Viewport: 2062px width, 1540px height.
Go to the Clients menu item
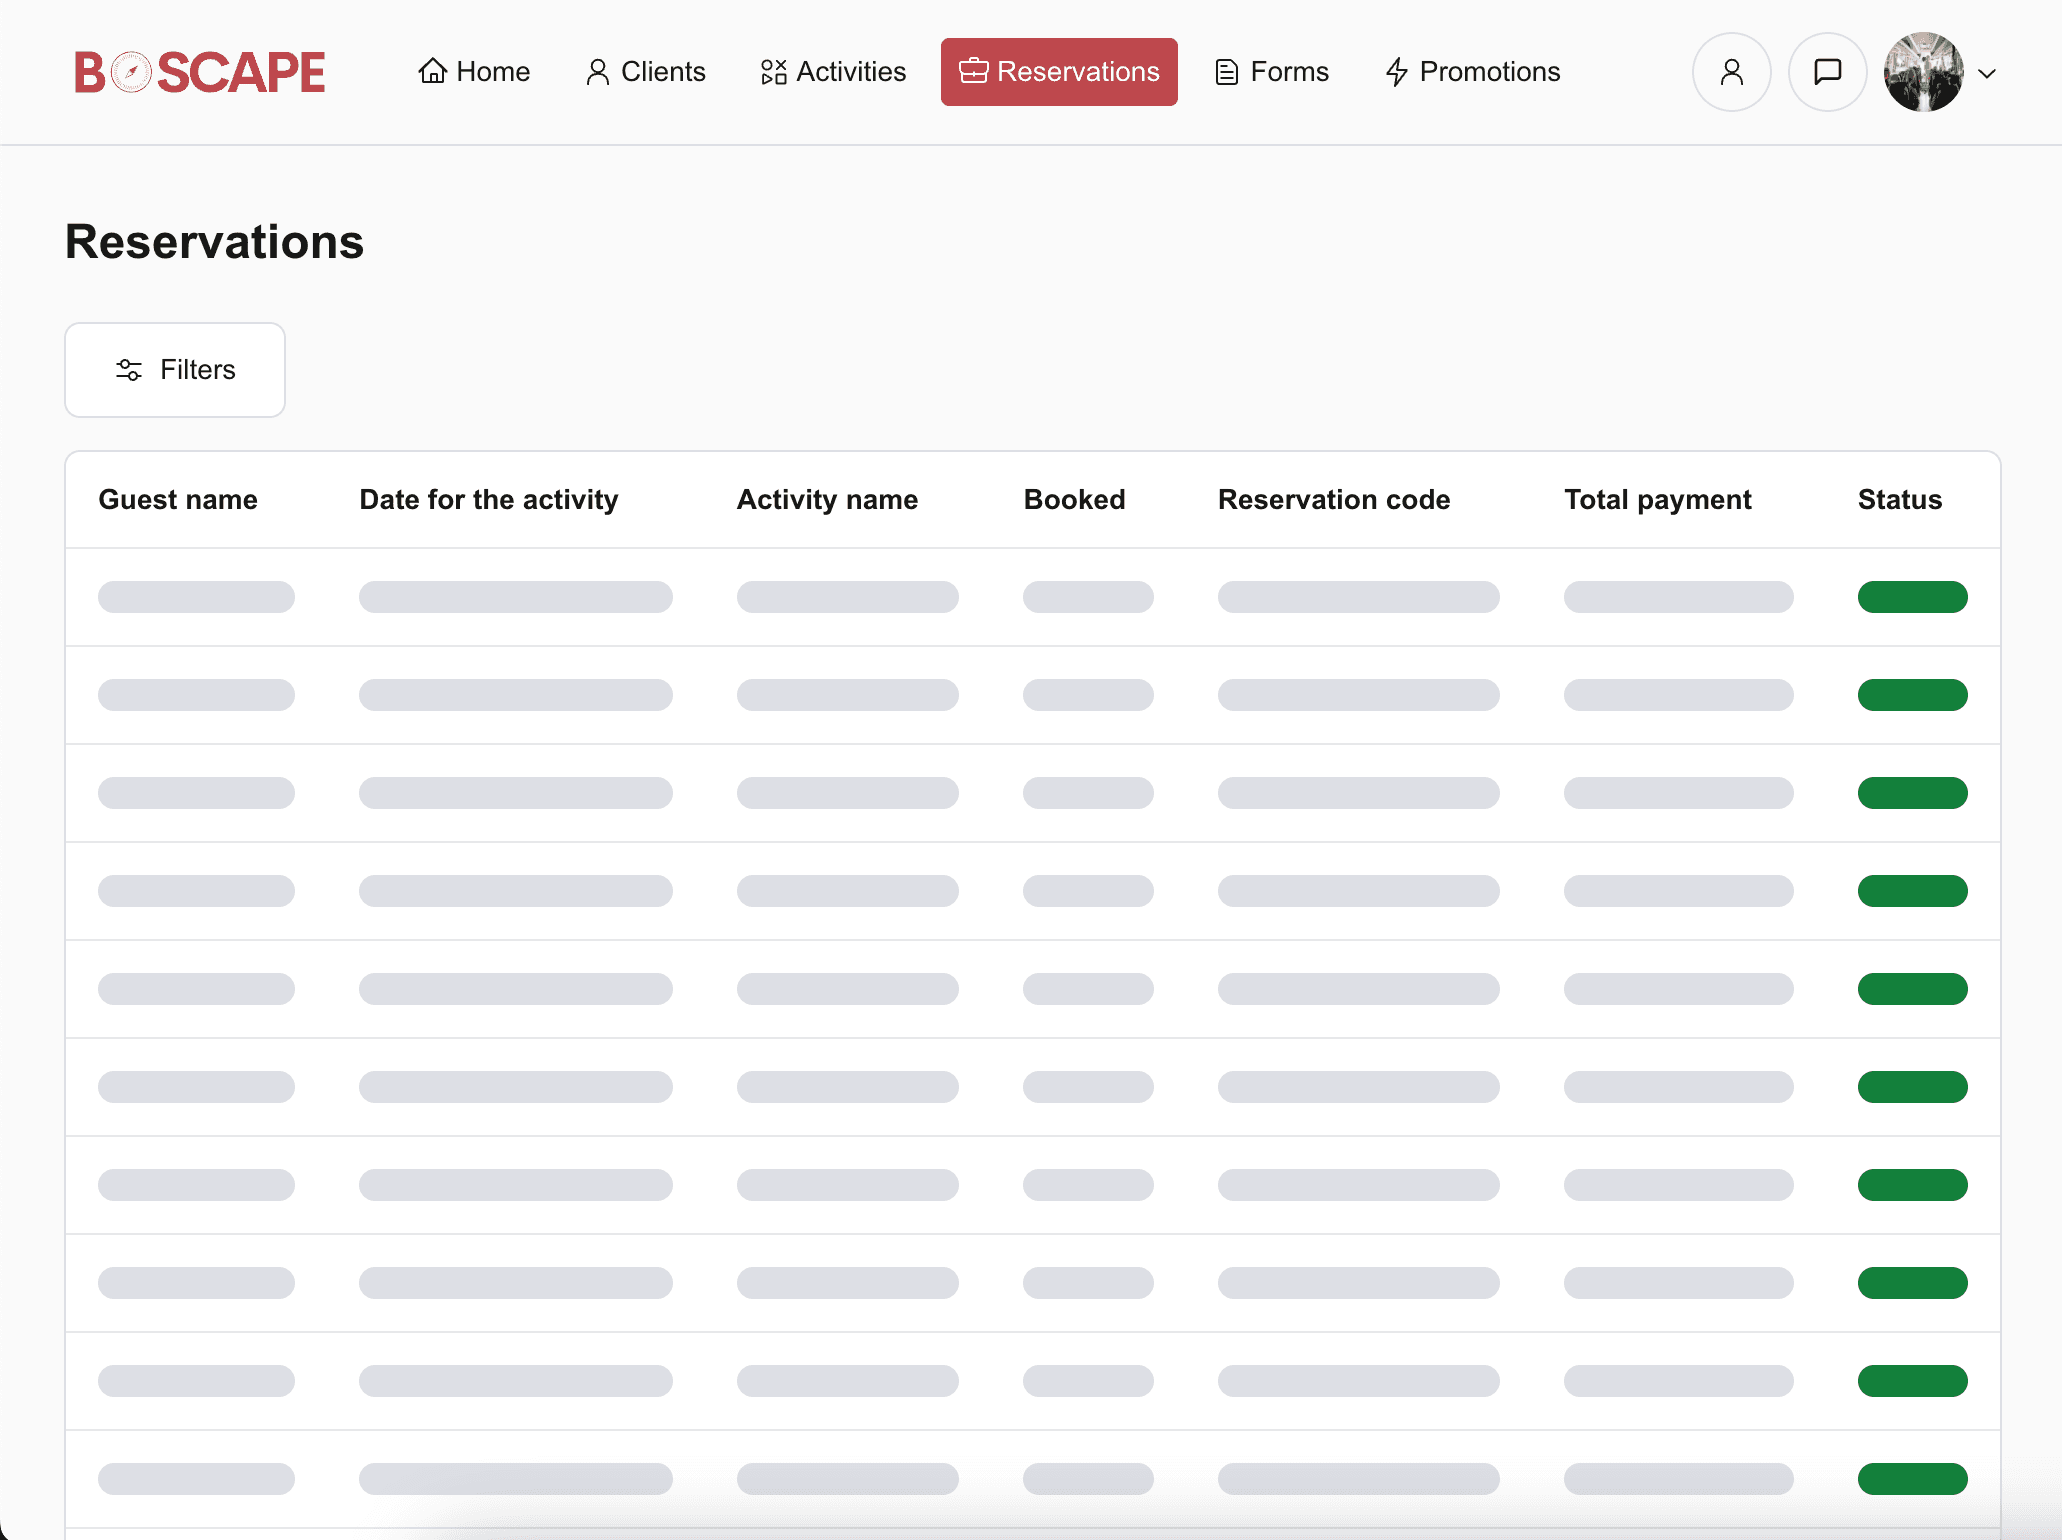[x=646, y=72]
